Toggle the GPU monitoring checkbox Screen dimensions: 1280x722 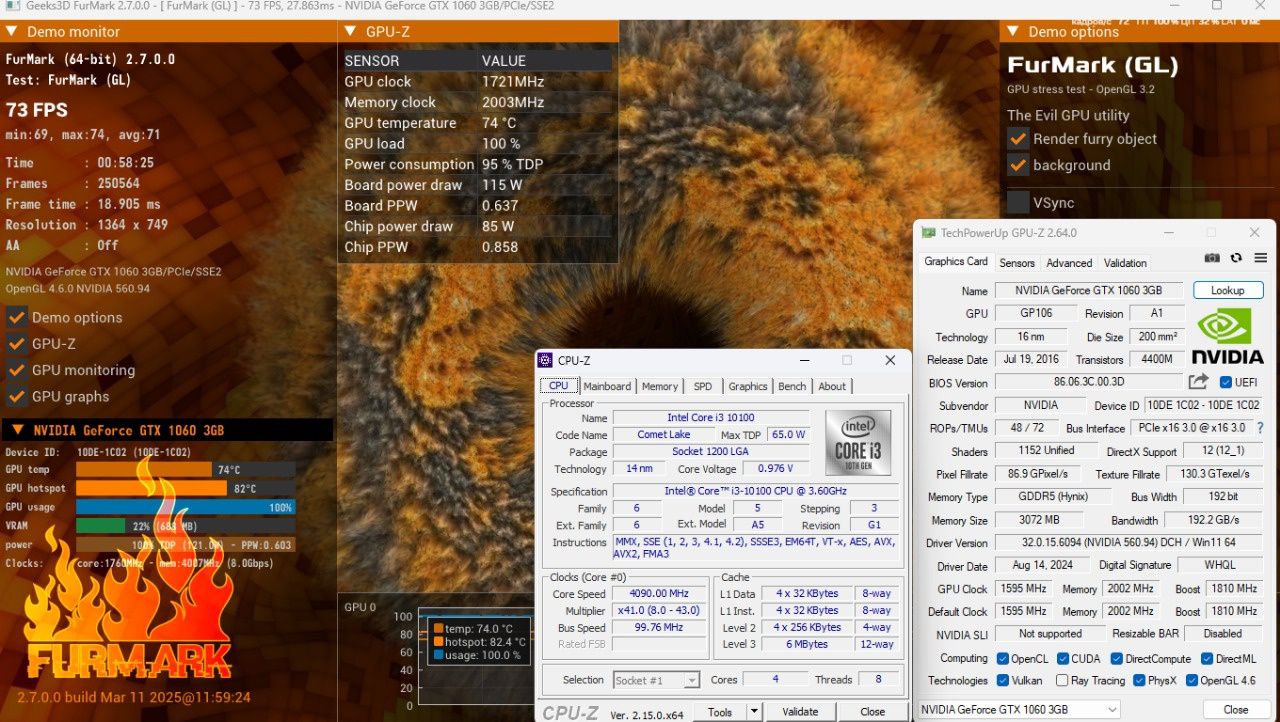pos(17,370)
